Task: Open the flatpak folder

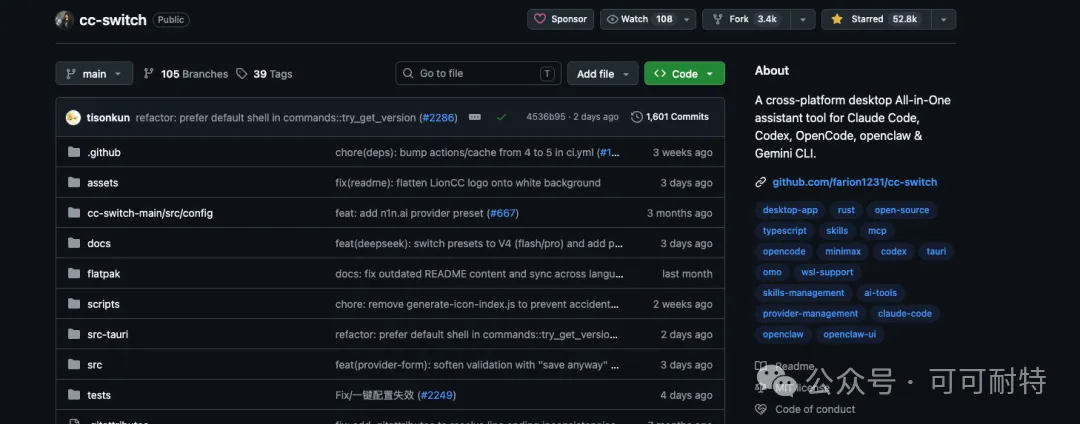Action: [x=103, y=274]
